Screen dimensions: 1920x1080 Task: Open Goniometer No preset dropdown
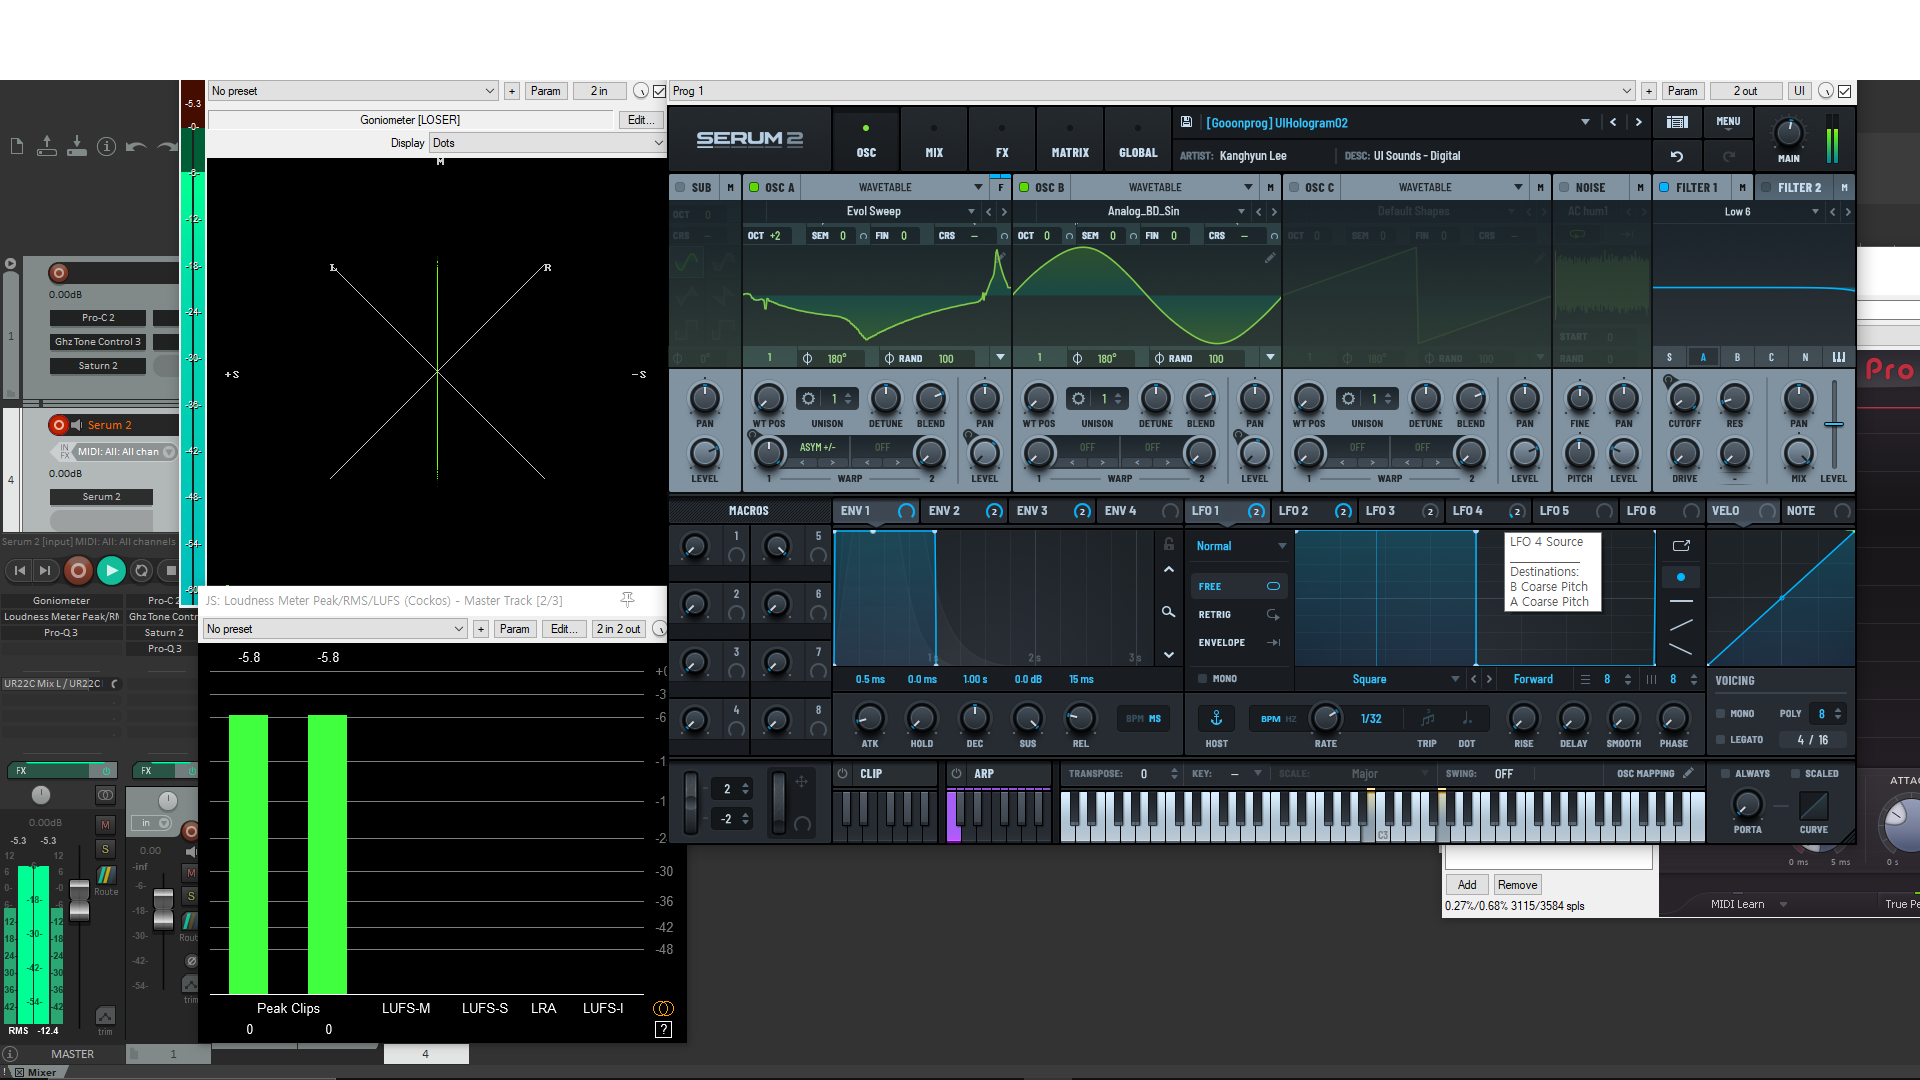pos(353,91)
